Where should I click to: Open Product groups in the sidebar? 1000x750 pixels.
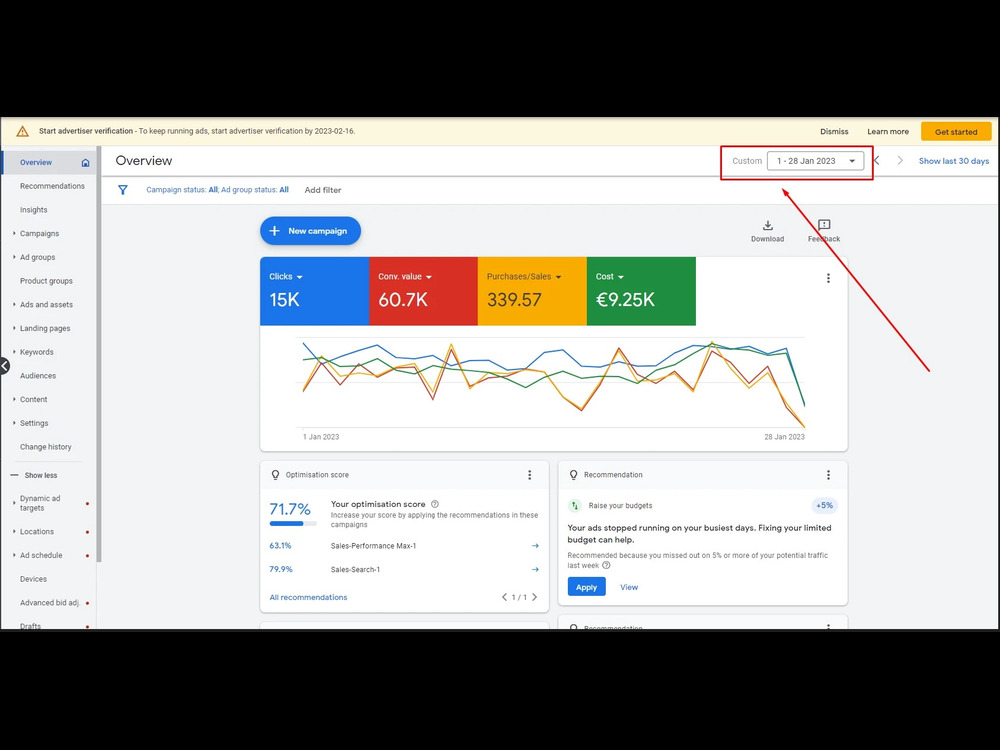(x=46, y=281)
